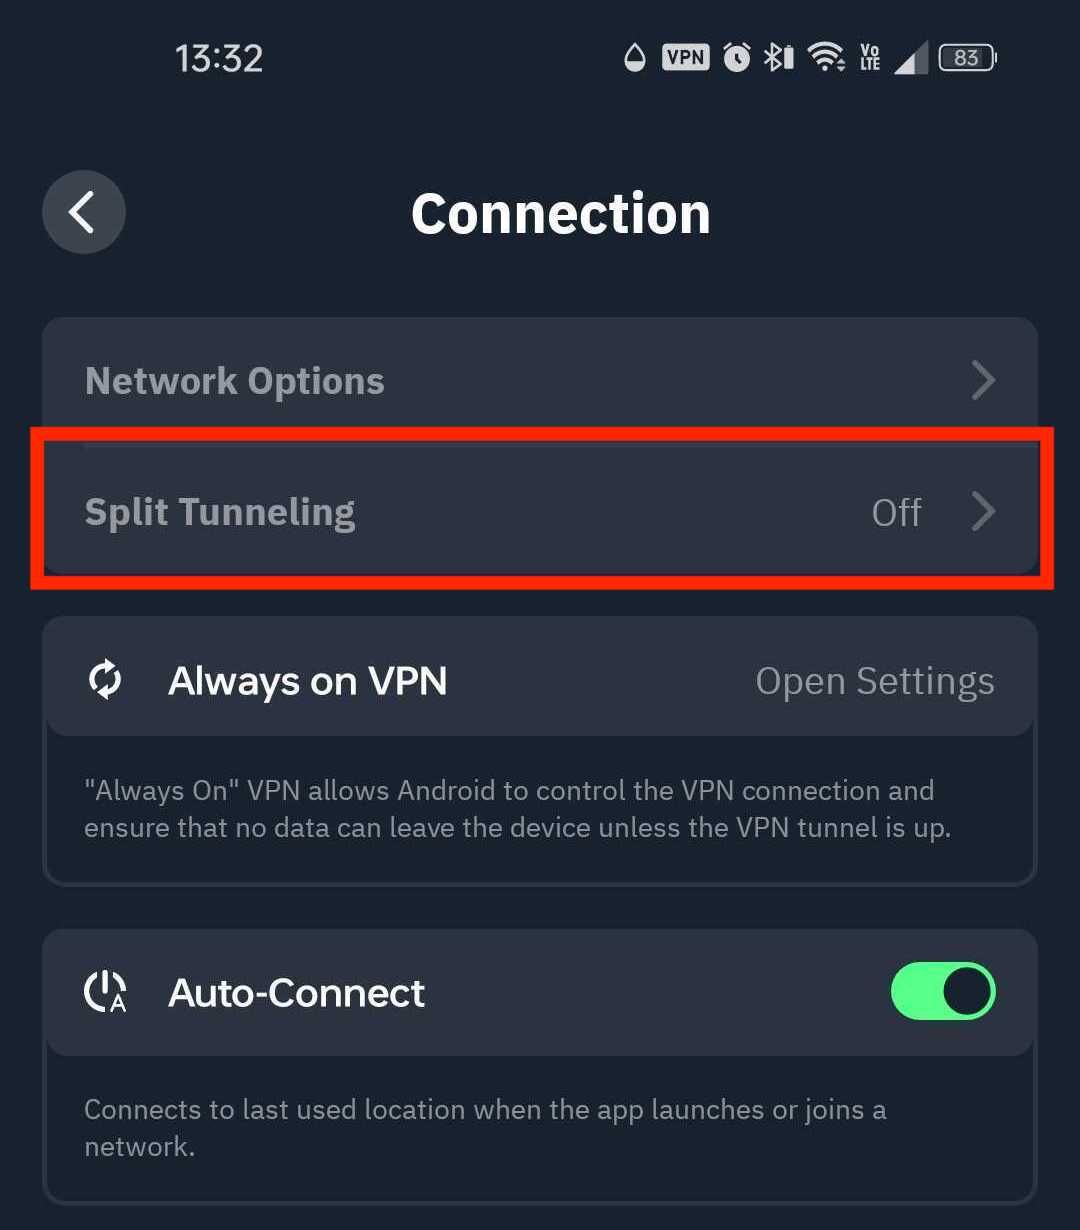Navigate back using the back arrow icon
This screenshot has width=1080, height=1230.
pyautogui.click(x=83, y=212)
